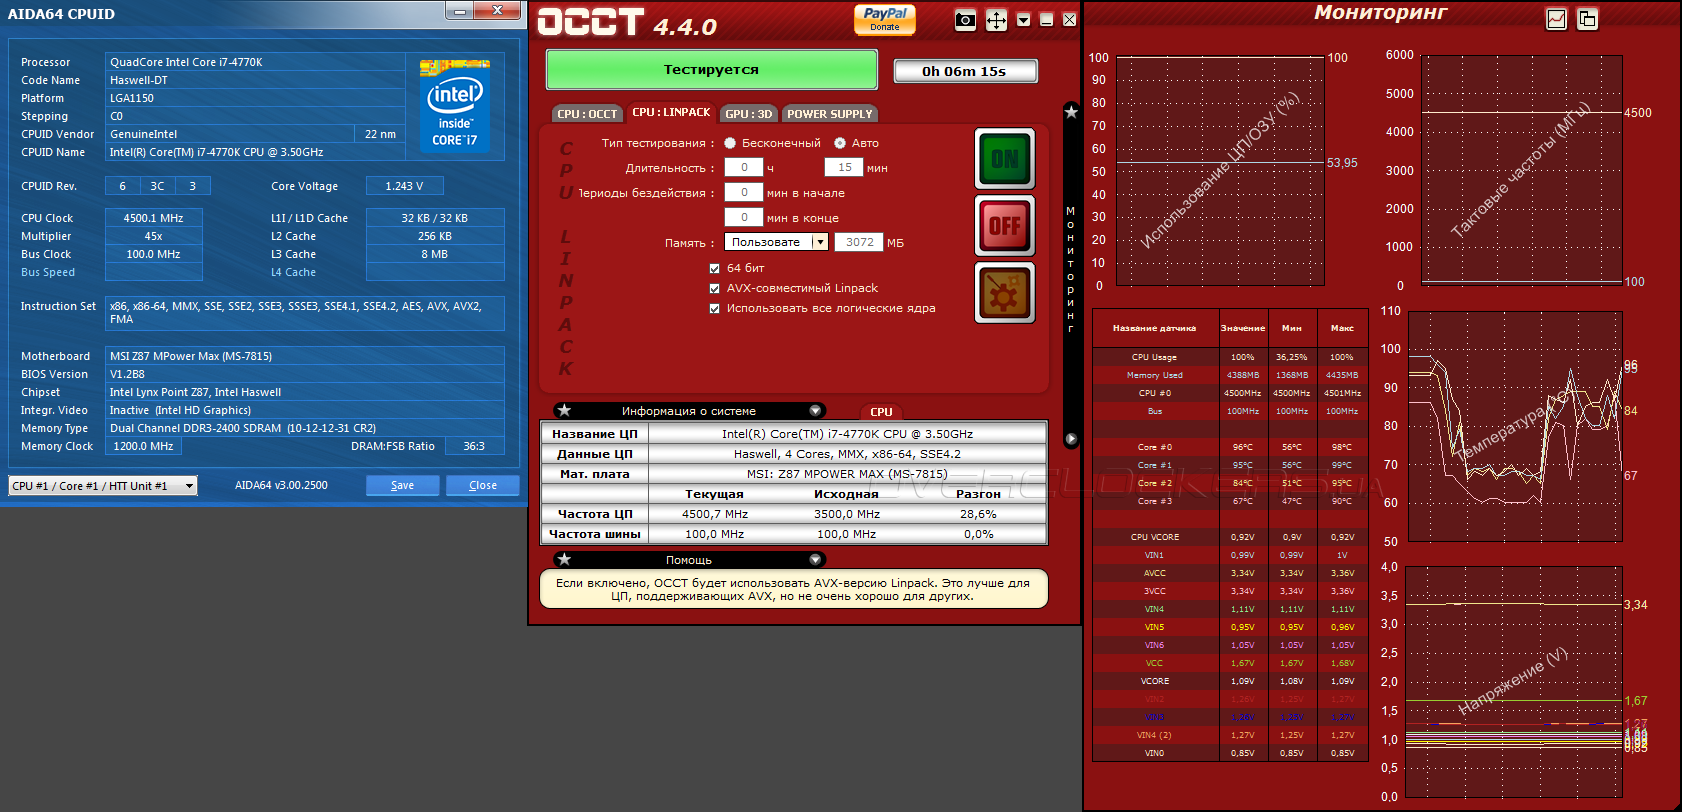
Task: Click the green Тестируется status bar
Action: [x=712, y=70]
